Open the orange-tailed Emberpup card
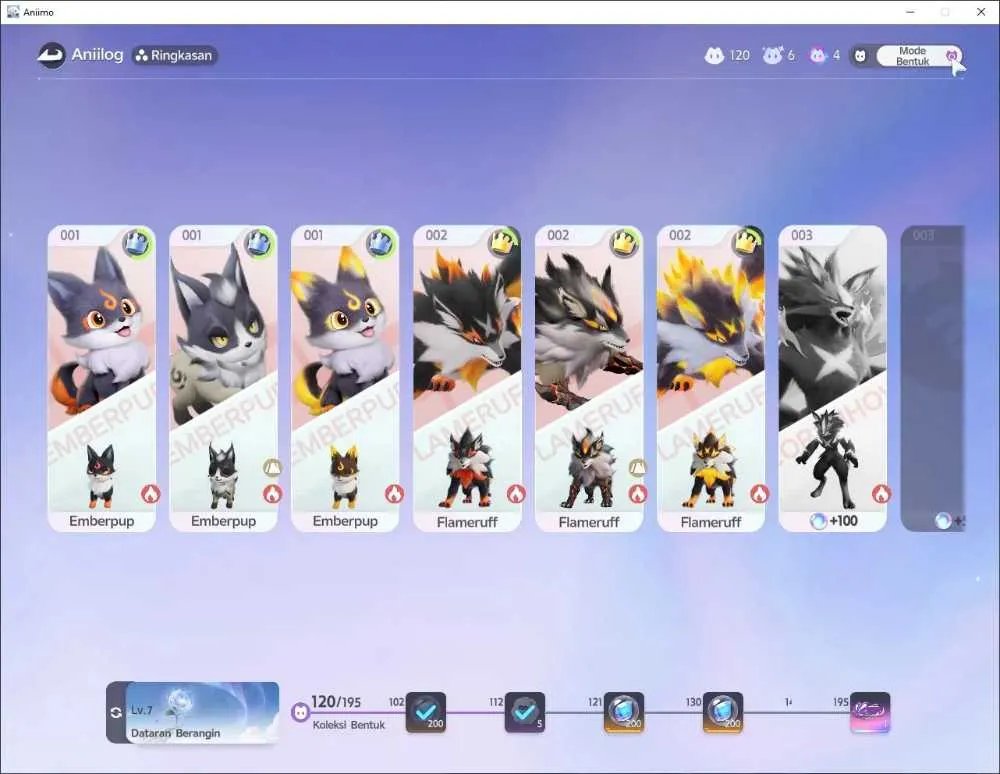1000x774 pixels. (x=101, y=378)
